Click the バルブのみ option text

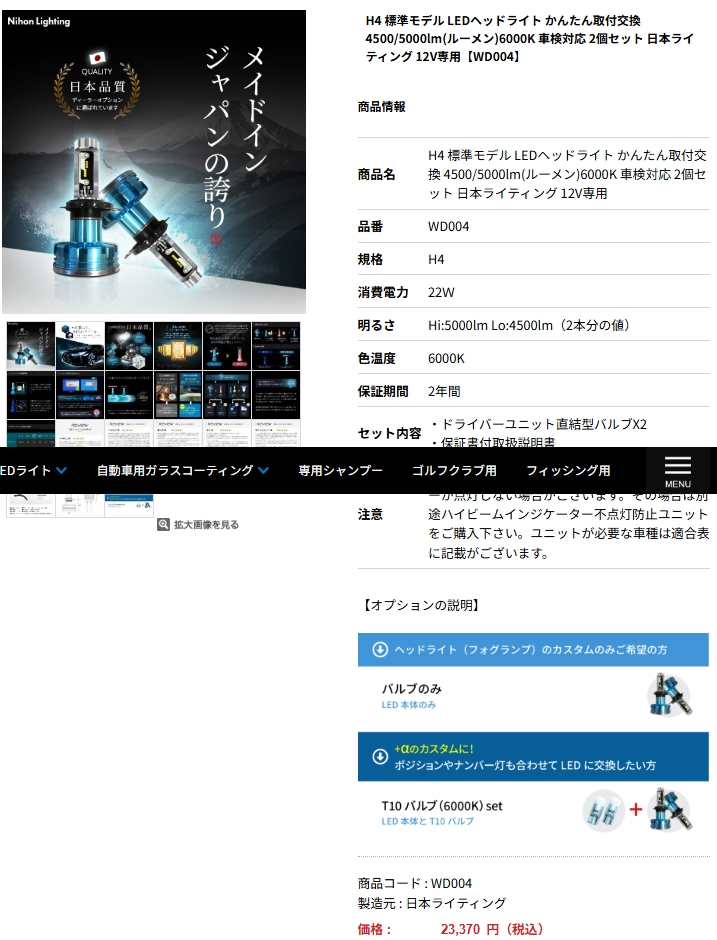pos(411,689)
